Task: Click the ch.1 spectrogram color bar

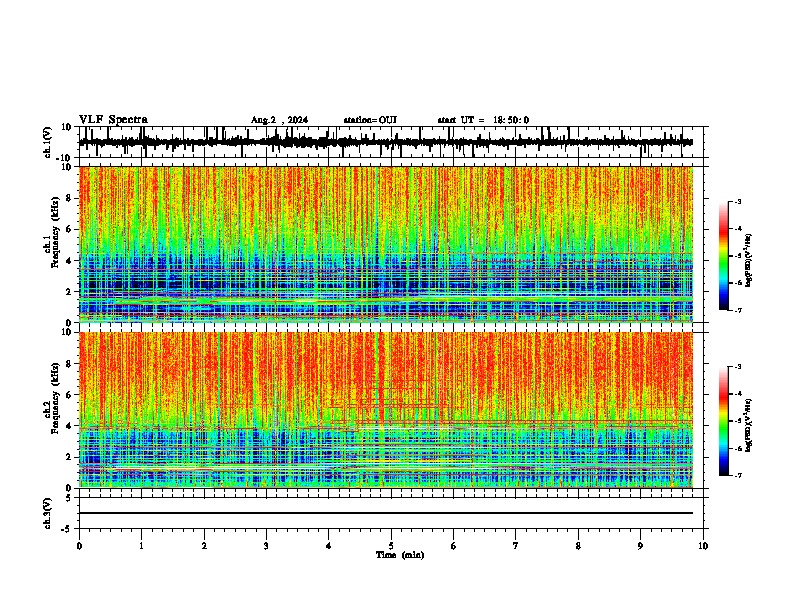Action: 724,256
